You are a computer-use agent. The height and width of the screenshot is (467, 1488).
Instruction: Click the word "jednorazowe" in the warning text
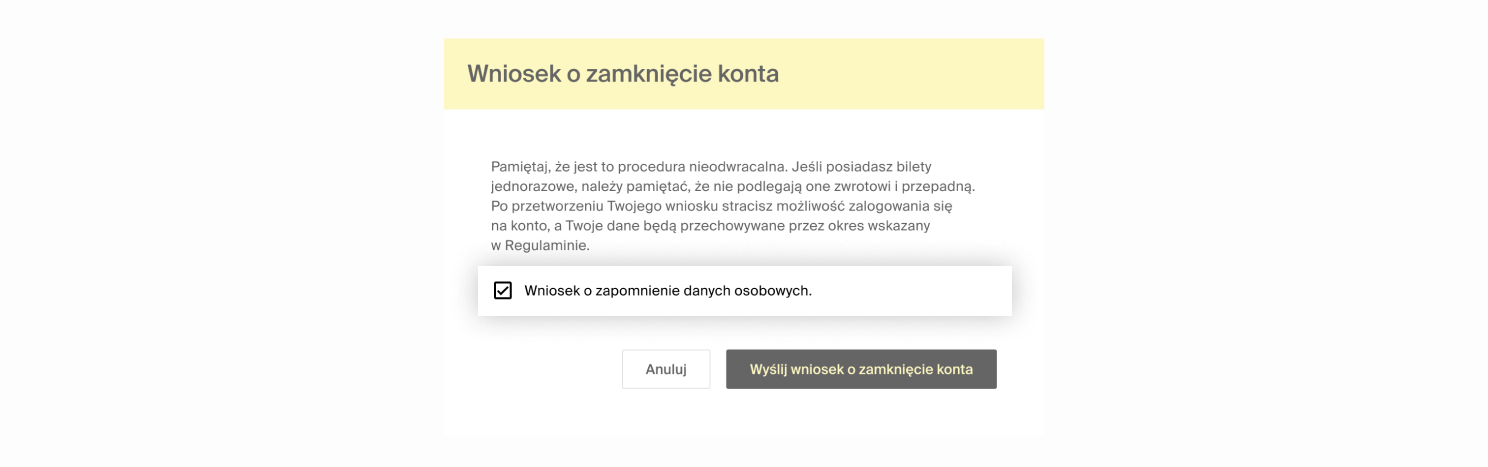pos(532,186)
